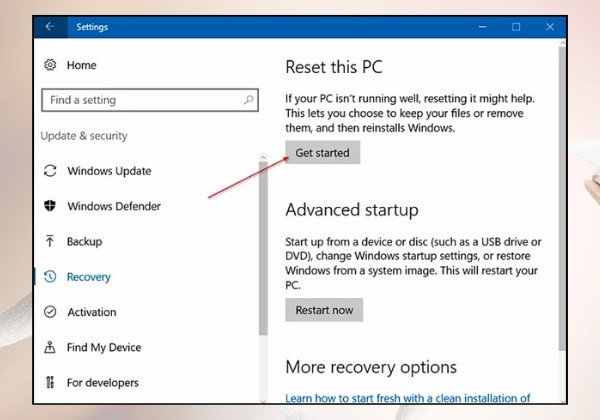
Task: Click the sidebar scrollbar up arrow
Action: click(x=263, y=157)
